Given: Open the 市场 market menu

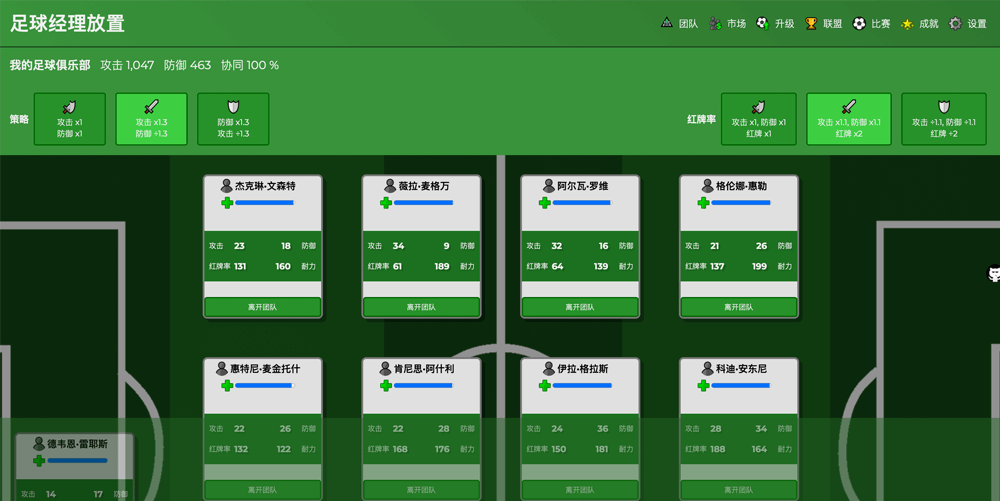Looking at the screenshot, I should pos(728,24).
